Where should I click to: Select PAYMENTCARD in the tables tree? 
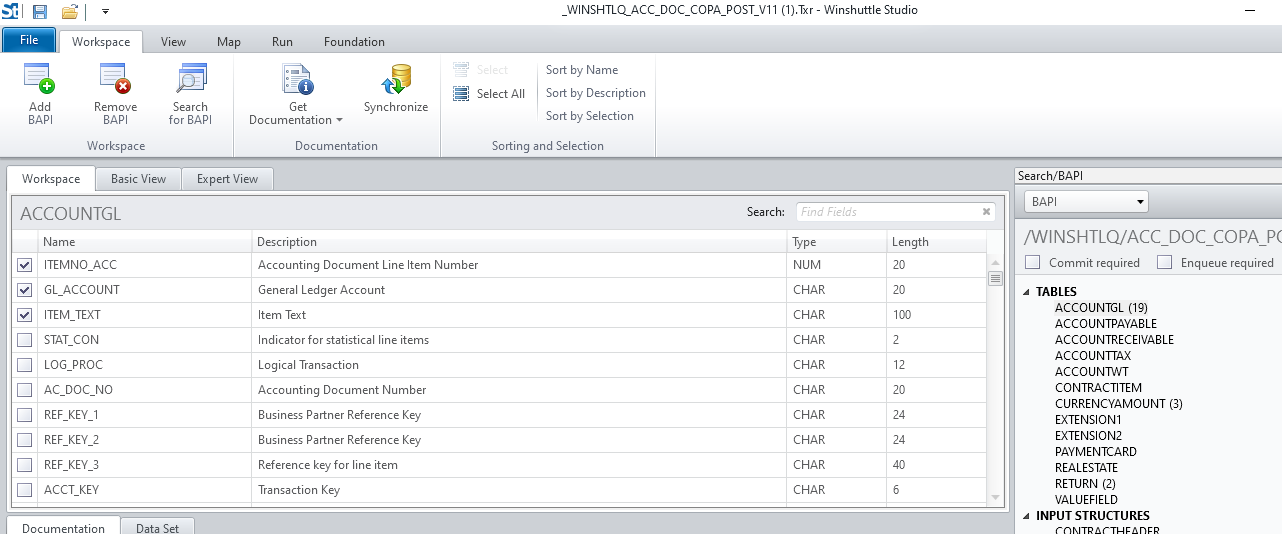click(x=1096, y=452)
